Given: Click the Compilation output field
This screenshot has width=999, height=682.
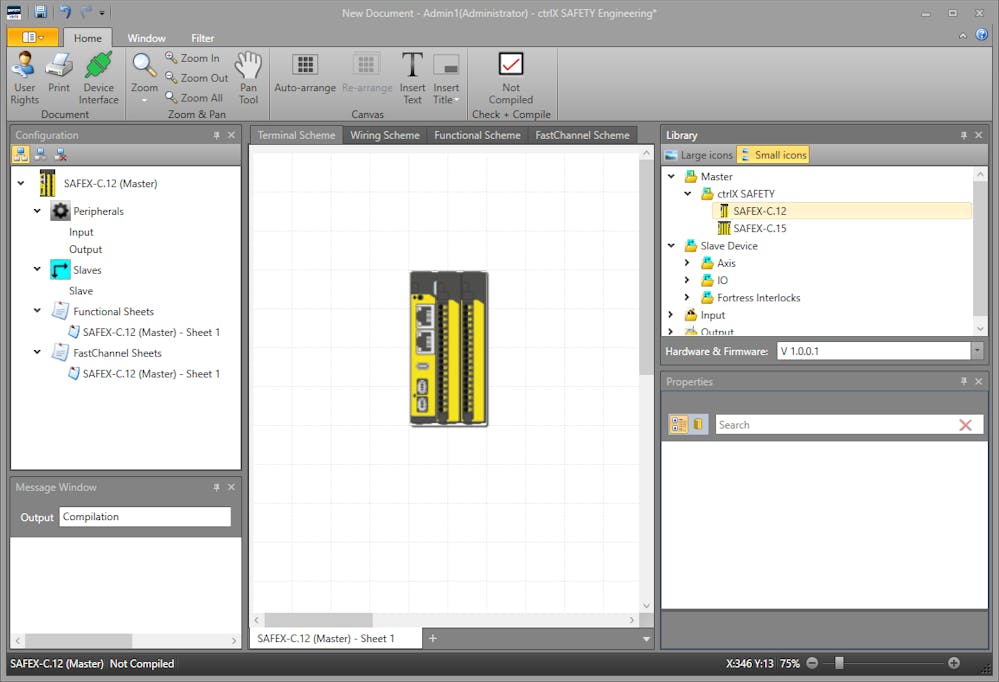Looking at the screenshot, I should (145, 517).
